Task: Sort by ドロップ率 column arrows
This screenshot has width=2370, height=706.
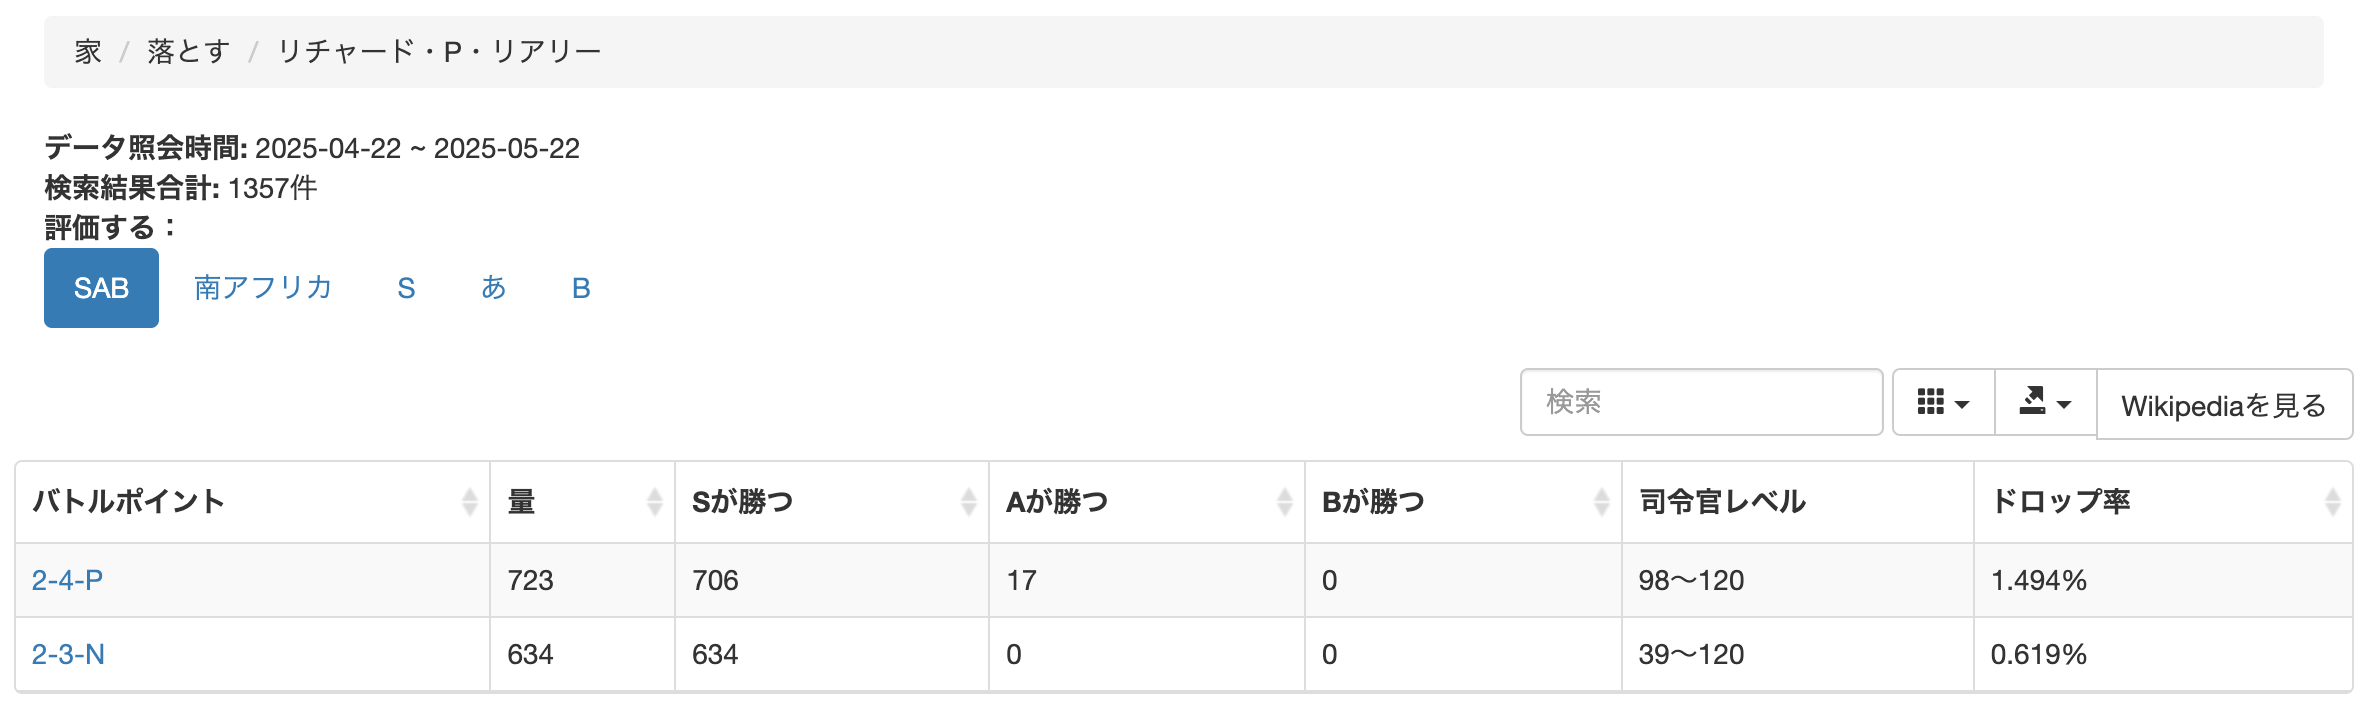Action: 2332,501
